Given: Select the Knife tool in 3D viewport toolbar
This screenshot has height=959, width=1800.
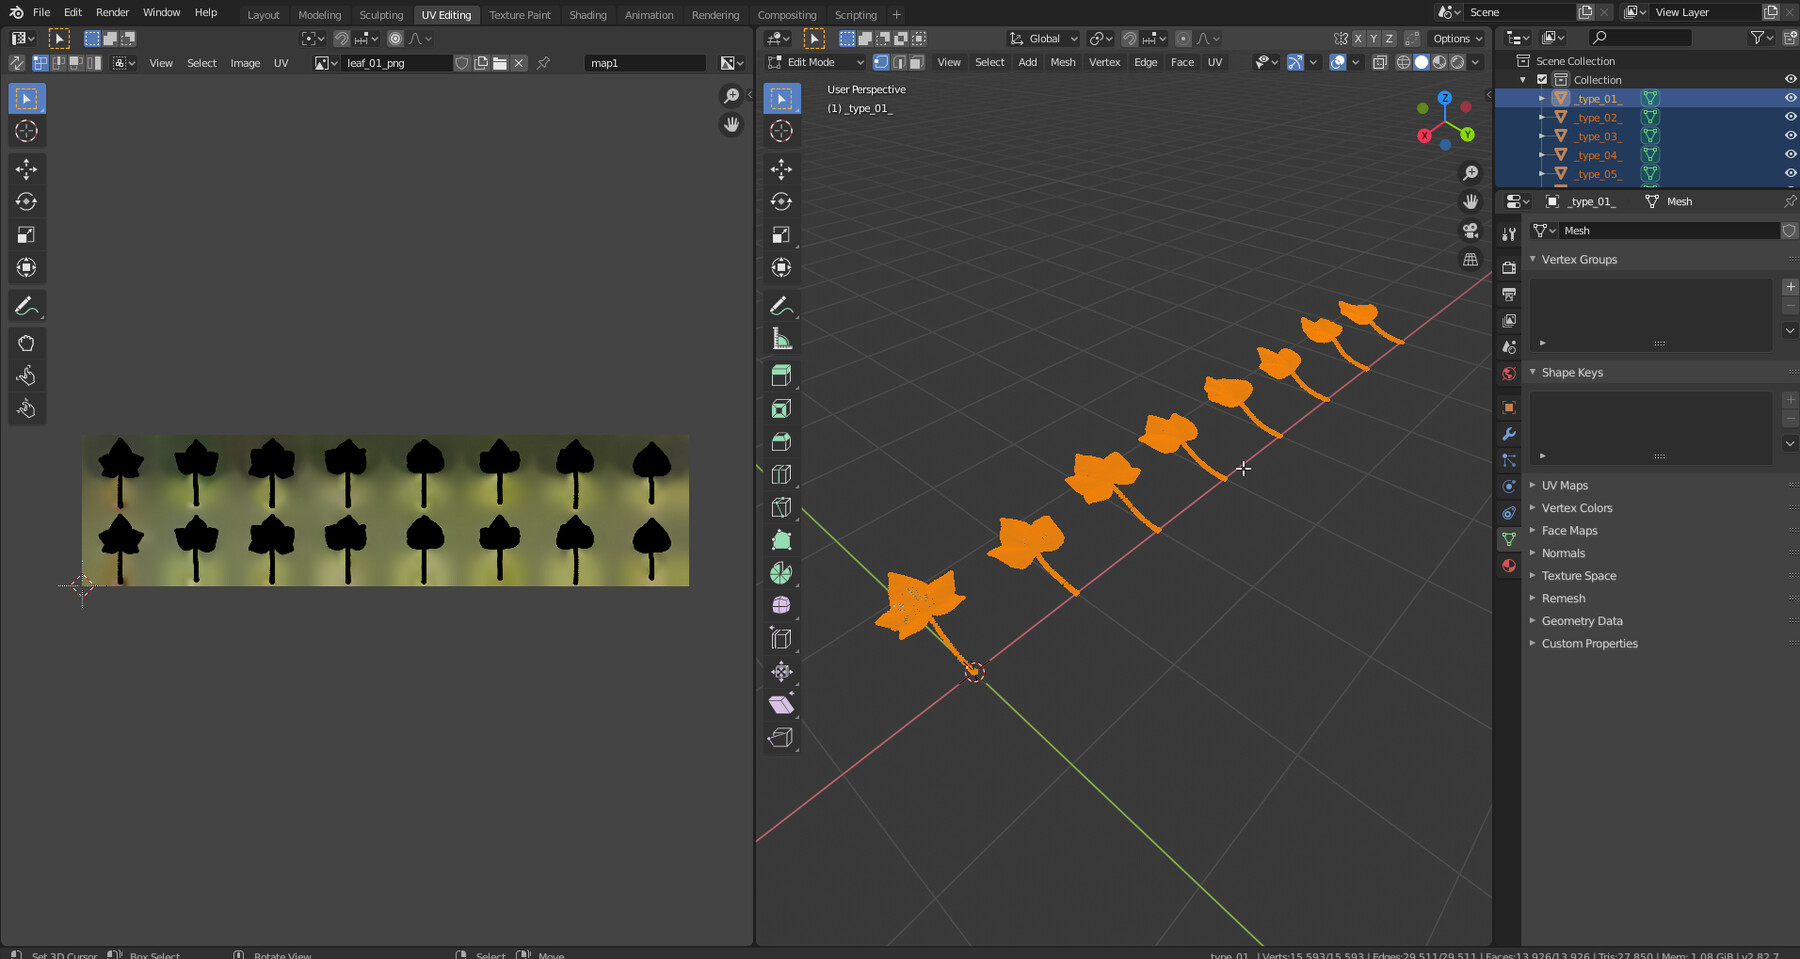Looking at the screenshot, I should click(781, 507).
